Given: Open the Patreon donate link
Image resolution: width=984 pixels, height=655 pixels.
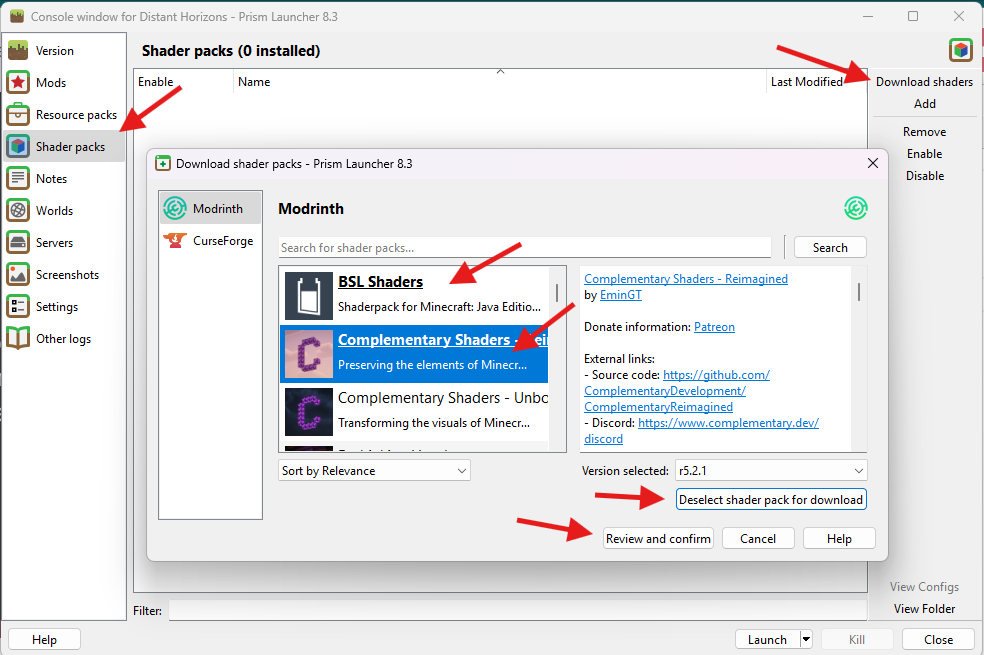Looking at the screenshot, I should coord(714,327).
